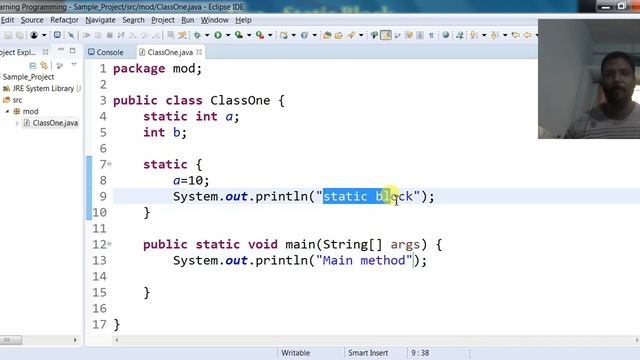Screen dimensions: 640x360
Task: Click the Coverage run icon
Action: point(239,36)
